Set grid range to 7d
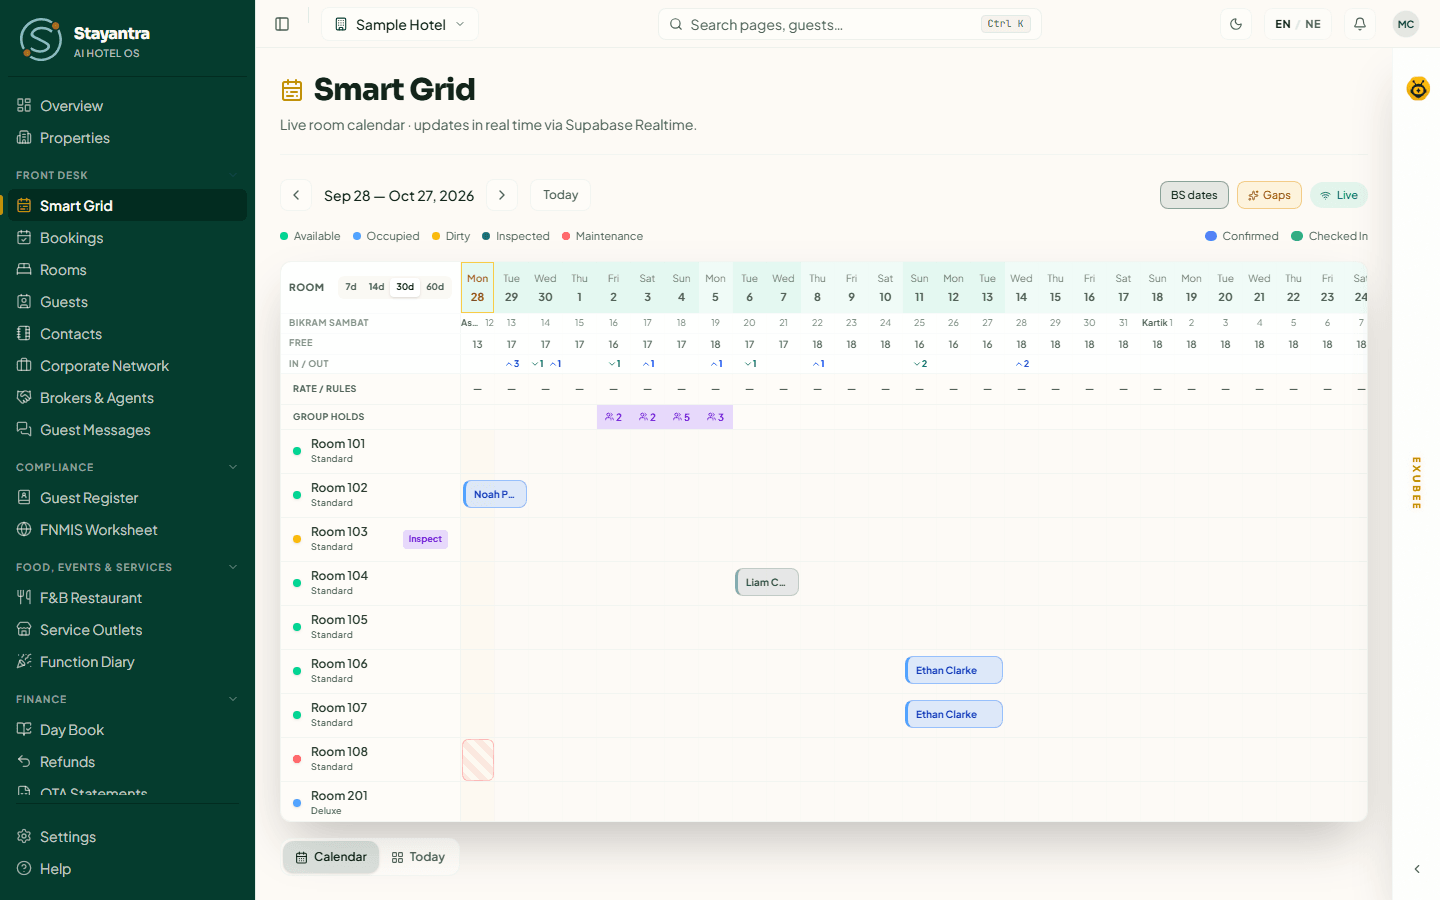 point(351,287)
